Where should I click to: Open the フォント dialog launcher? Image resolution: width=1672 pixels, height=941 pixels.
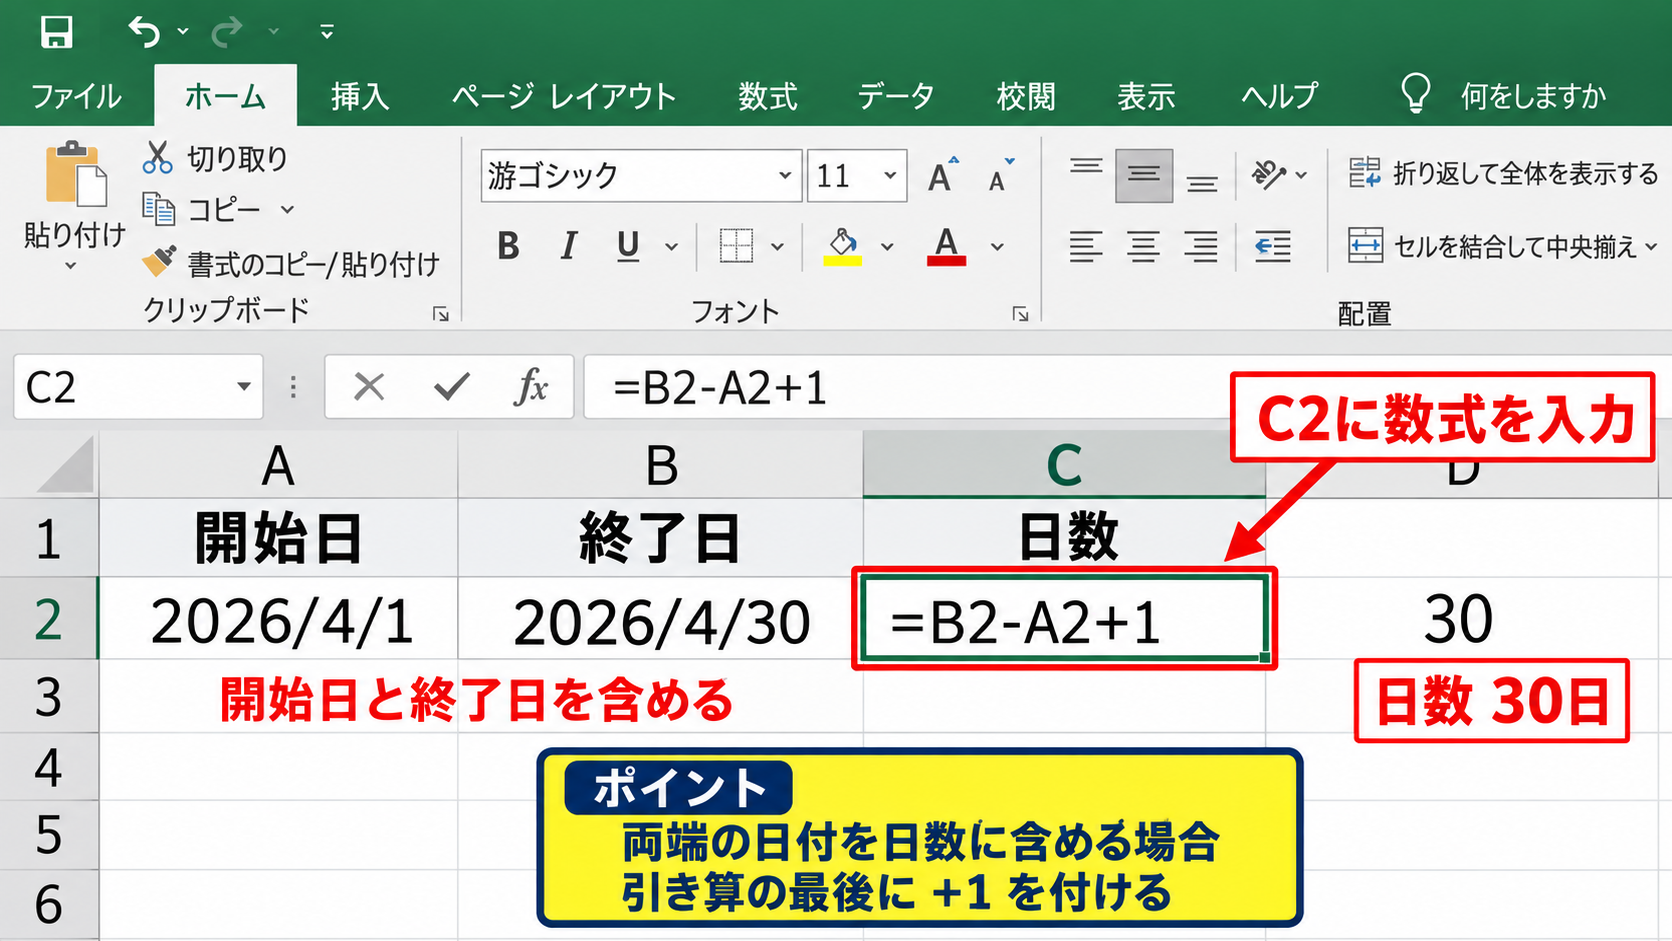pos(1020,314)
